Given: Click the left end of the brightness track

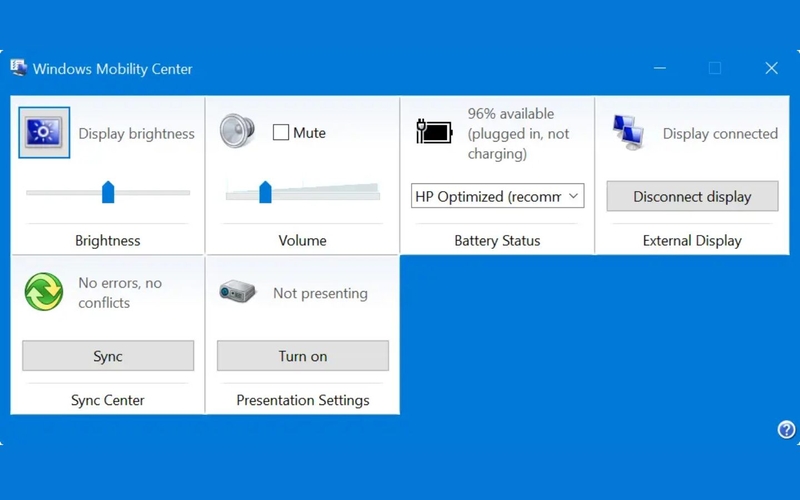Looking at the screenshot, I should click(x=31, y=192).
